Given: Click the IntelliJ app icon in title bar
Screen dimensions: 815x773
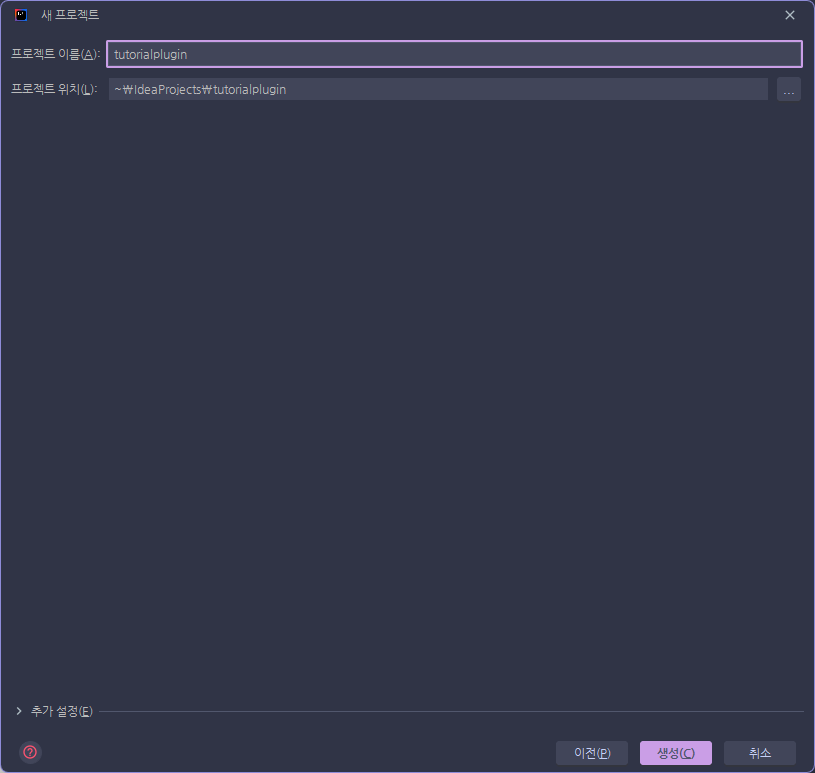Looking at the screenshot, I should click(21, 15).
